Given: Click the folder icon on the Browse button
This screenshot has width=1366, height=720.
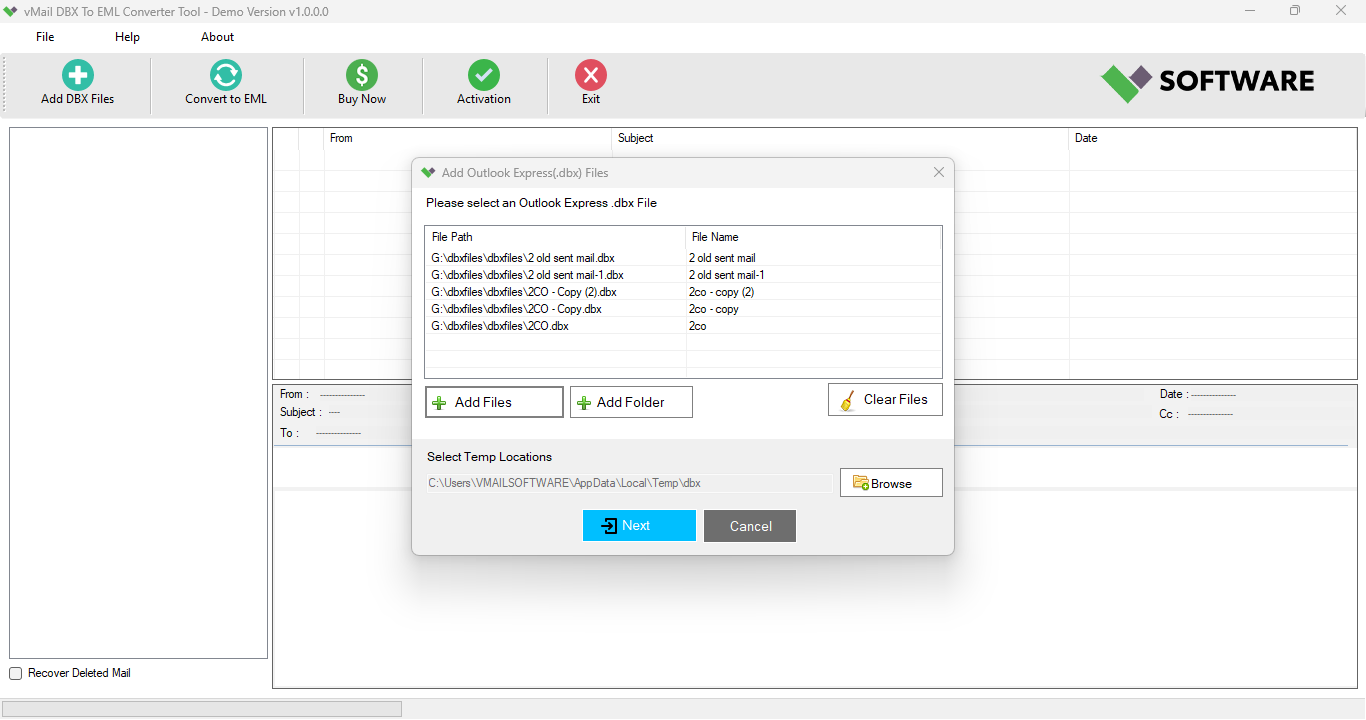Looking at the screenshot, I should coord(860,482).
